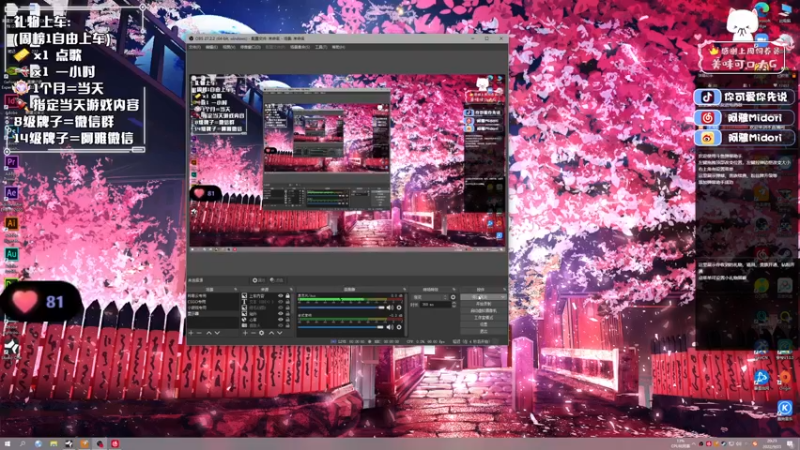The image size is (800, 450).
Task: Move the selected scene up
Action: (x=209, y=333)
